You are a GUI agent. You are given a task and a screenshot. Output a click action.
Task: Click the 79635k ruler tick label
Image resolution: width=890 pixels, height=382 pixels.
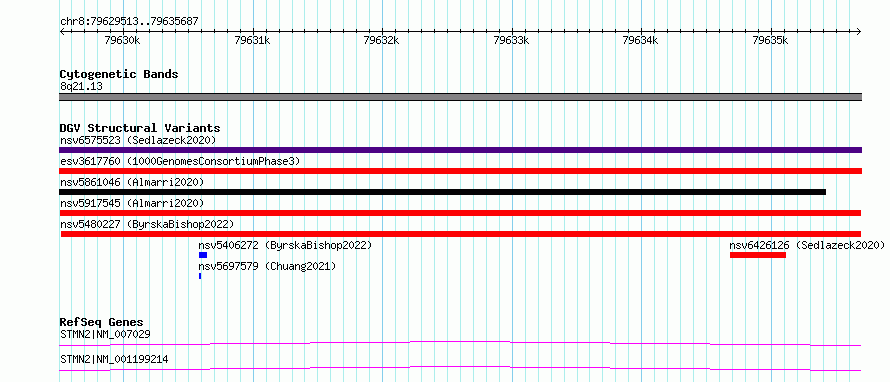[771, 40]
